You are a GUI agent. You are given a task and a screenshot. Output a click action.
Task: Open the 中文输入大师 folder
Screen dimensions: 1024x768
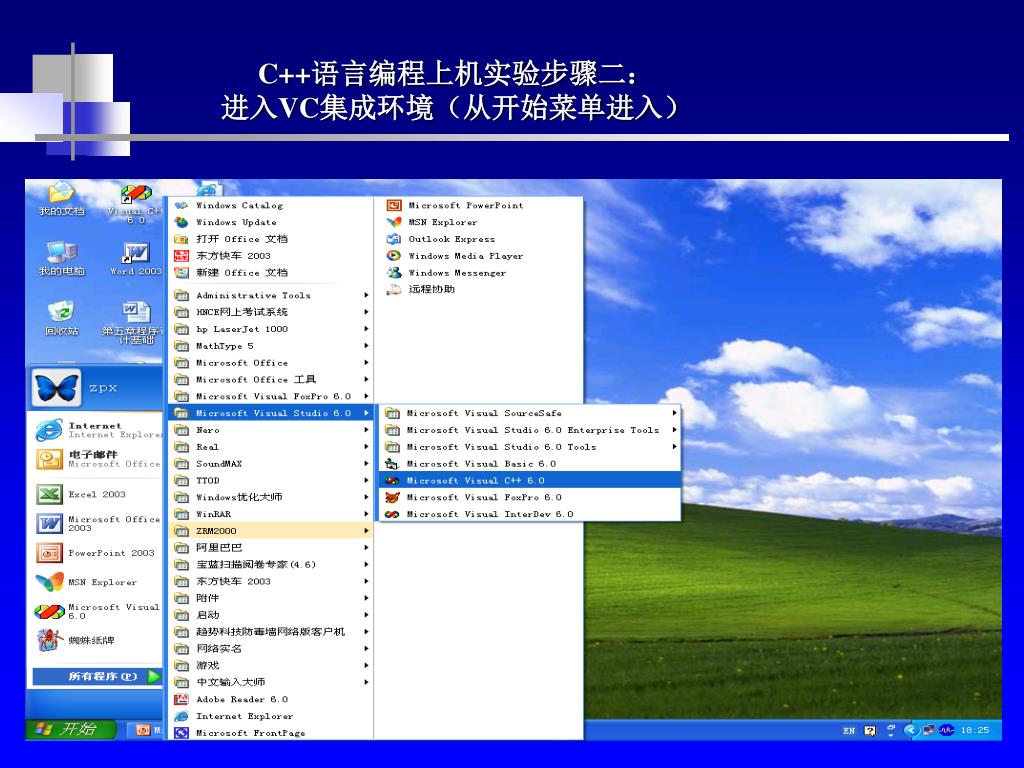(x=271, y=682)
